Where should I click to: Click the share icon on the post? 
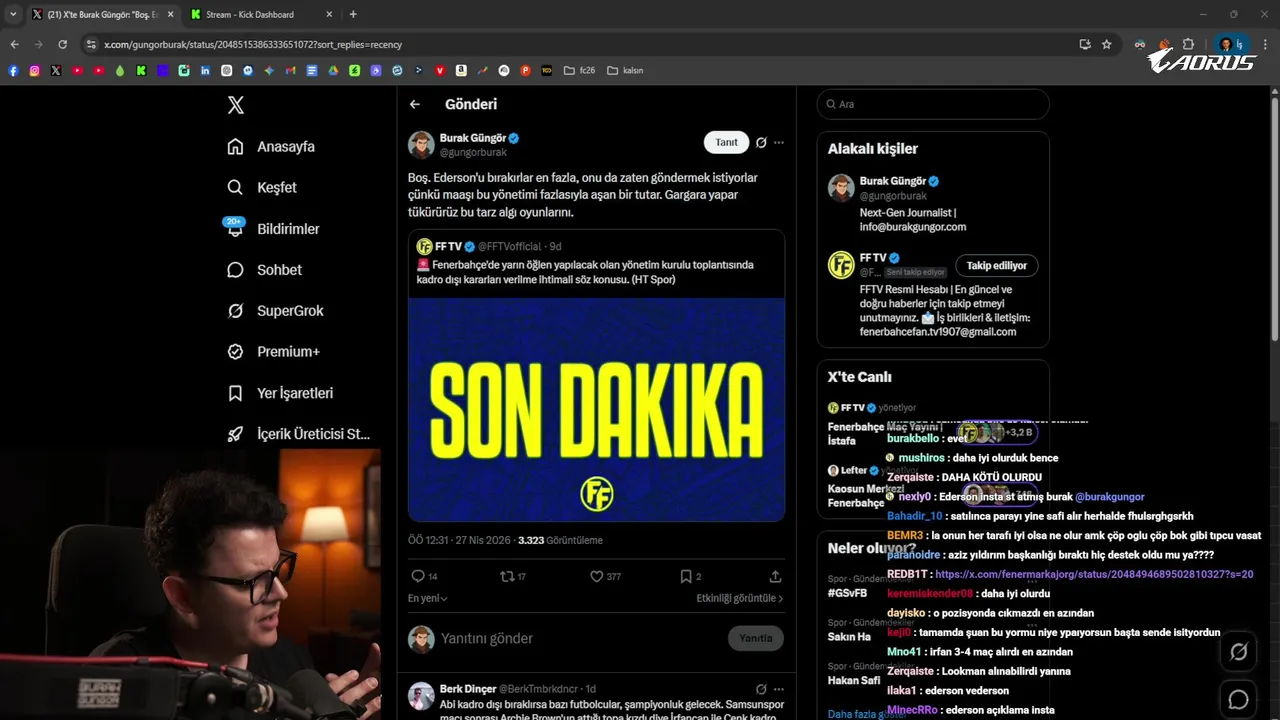(x=775, y=576)
